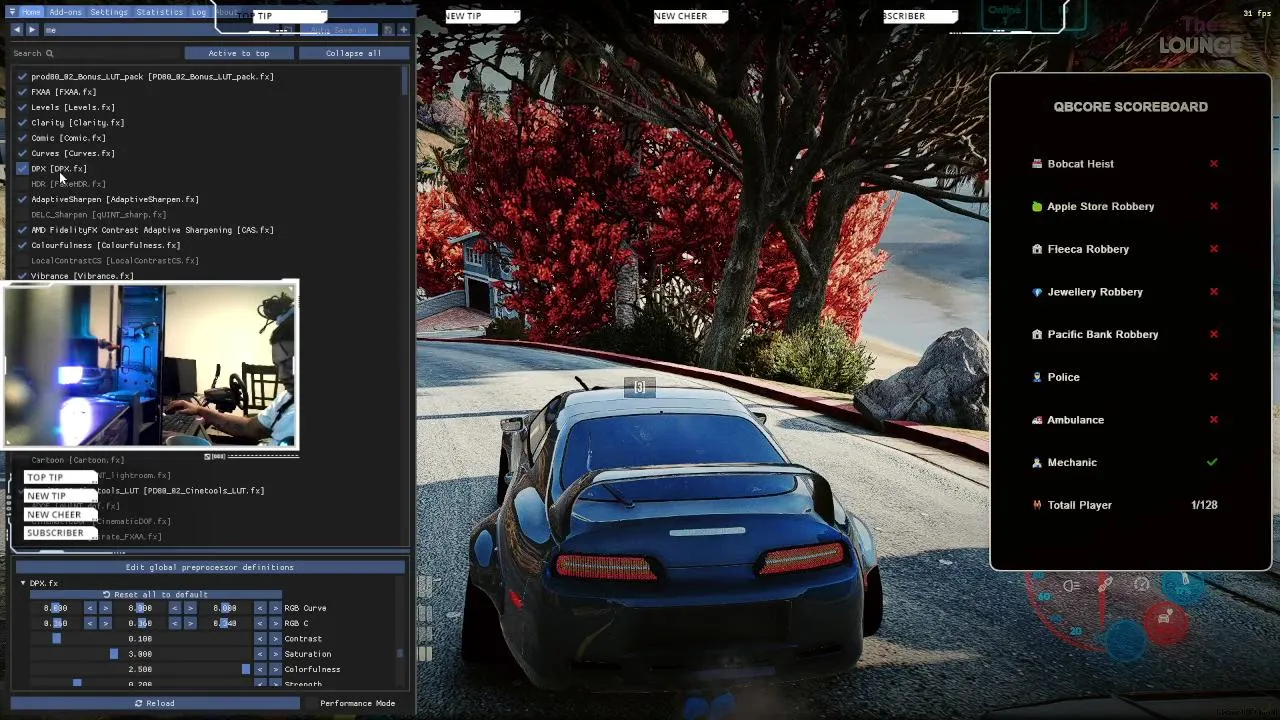Increase the Colorfulness value with right arrow
1280x720 pixels.
[275, 669]
